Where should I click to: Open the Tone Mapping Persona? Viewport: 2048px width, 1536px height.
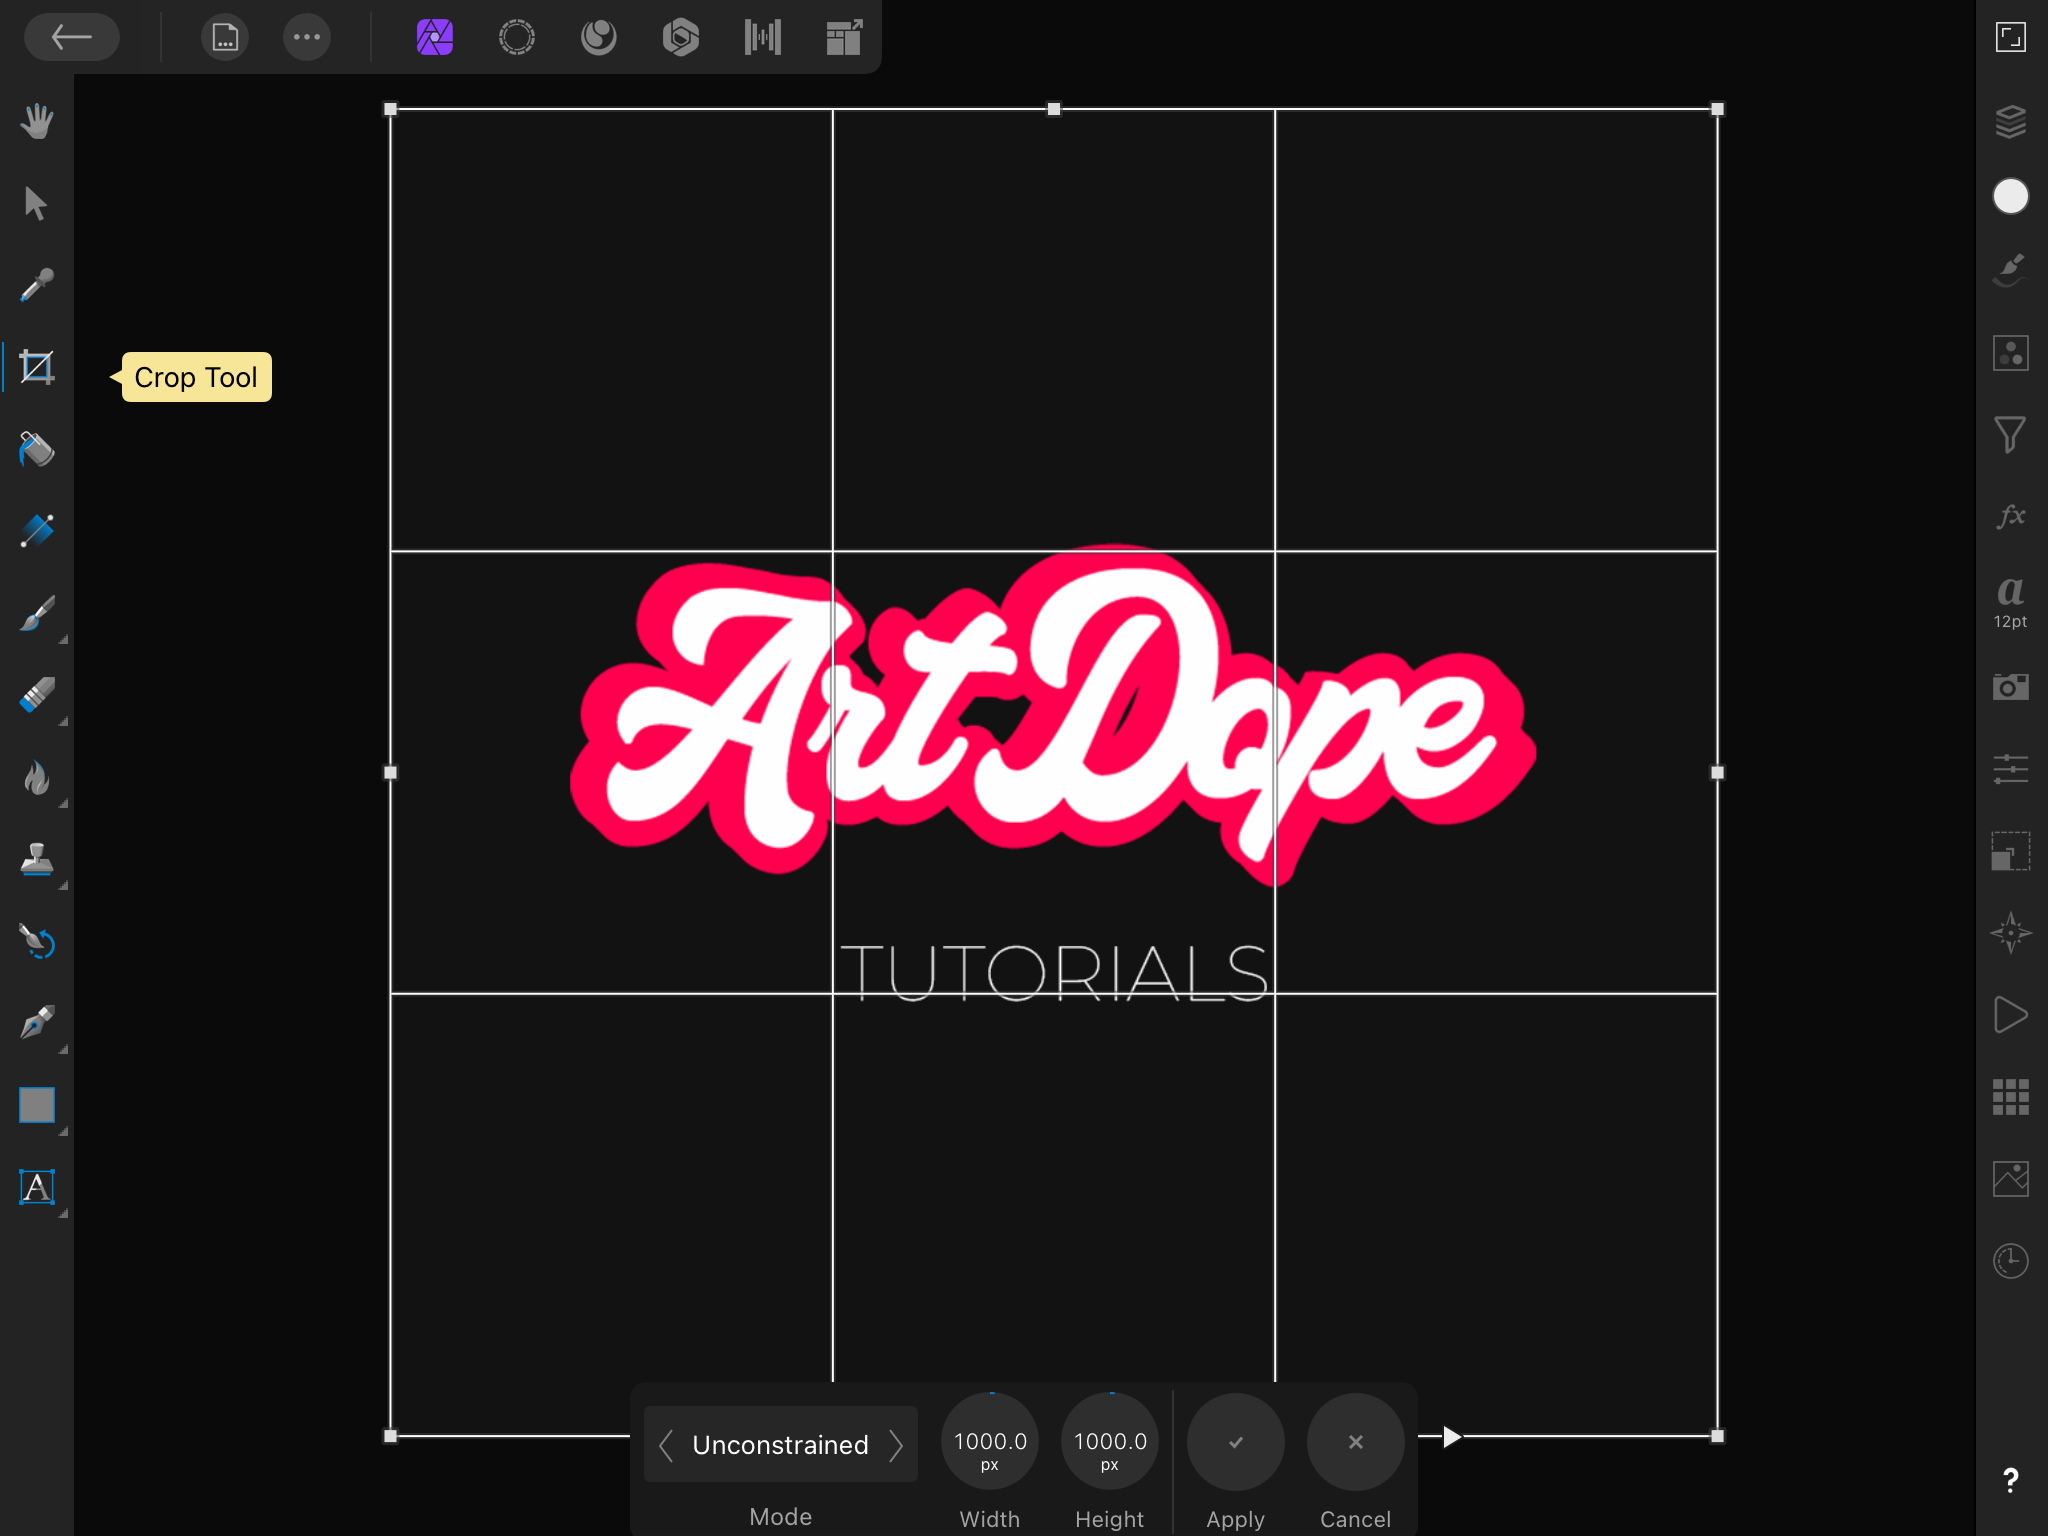point(763,38)
